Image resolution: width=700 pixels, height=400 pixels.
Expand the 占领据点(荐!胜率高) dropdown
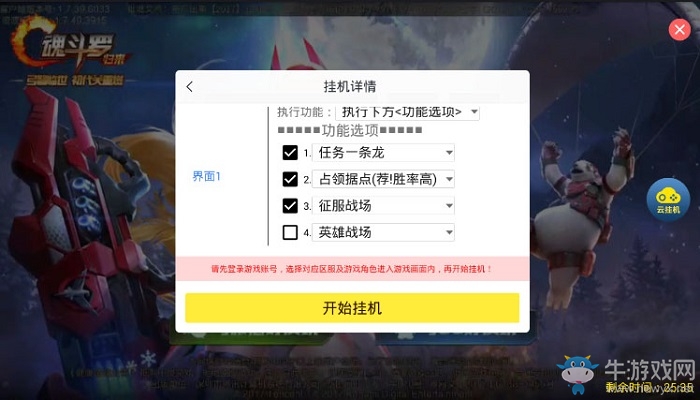(x=383, y=179)
